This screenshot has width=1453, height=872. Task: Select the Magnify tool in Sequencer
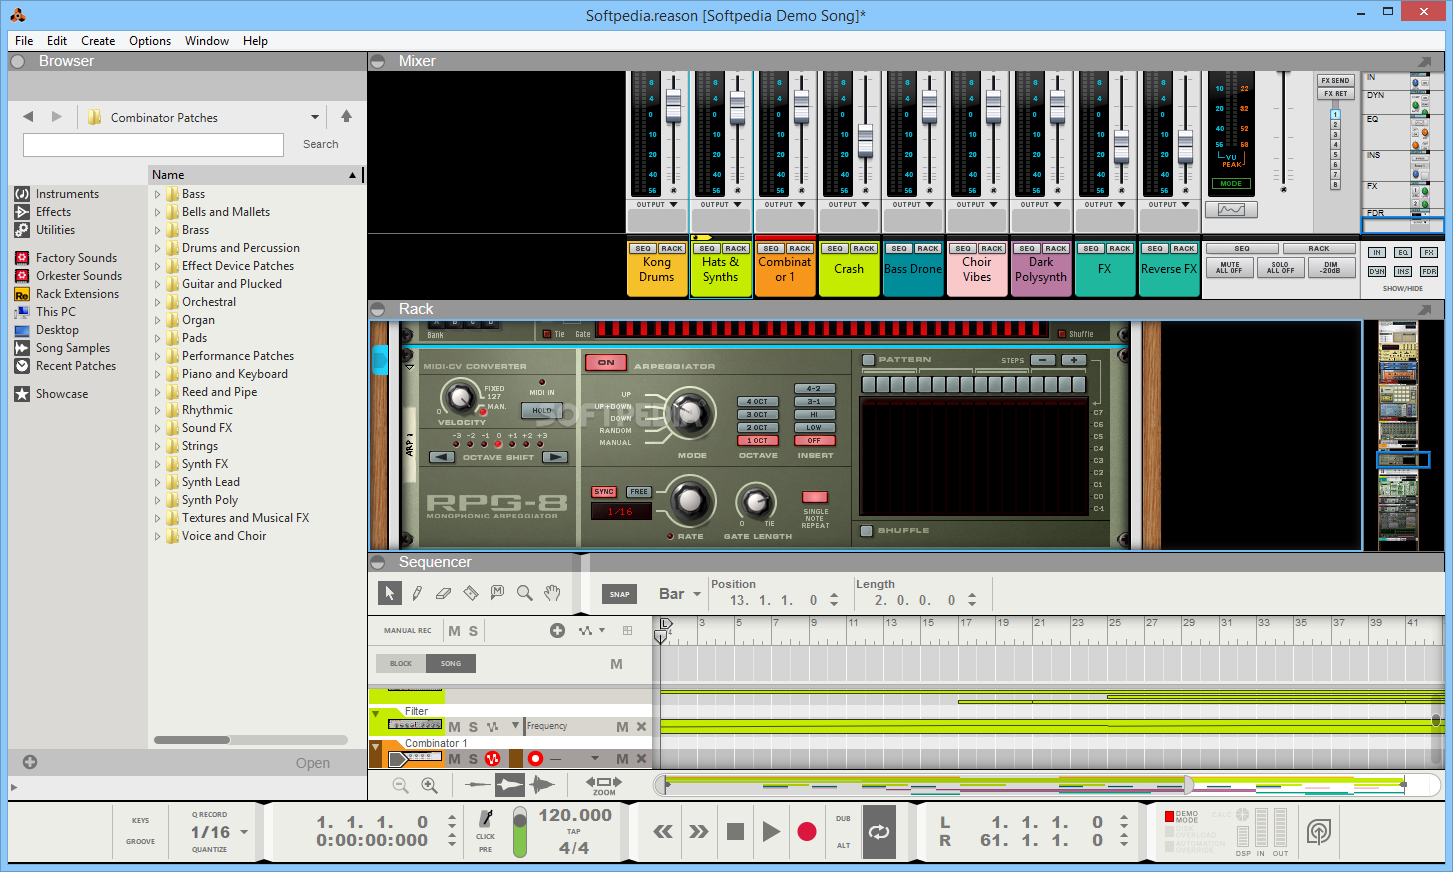tap(525, 593)
